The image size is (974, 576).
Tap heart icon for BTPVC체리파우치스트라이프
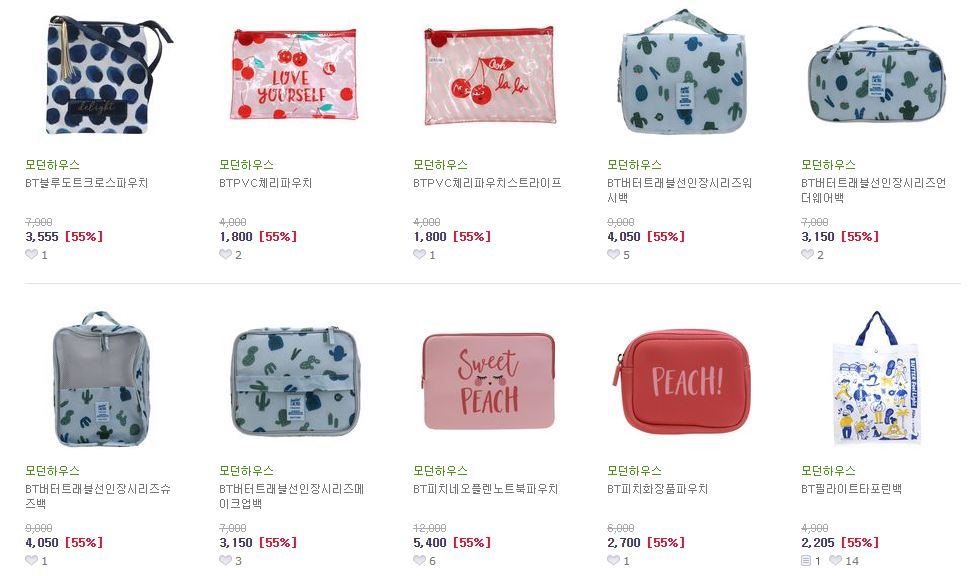click(419, 254)
